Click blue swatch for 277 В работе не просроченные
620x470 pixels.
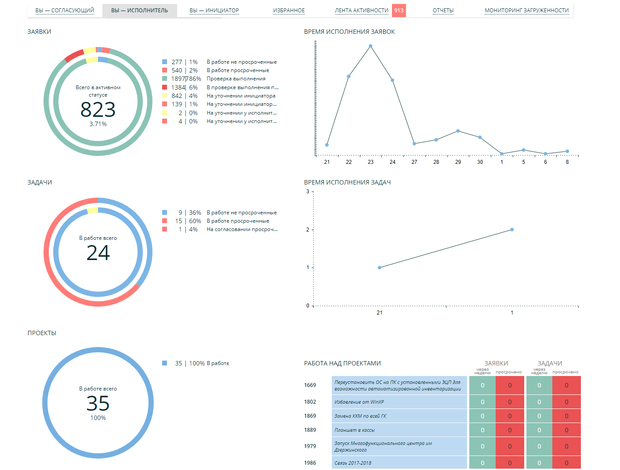[x=164, y=62]
